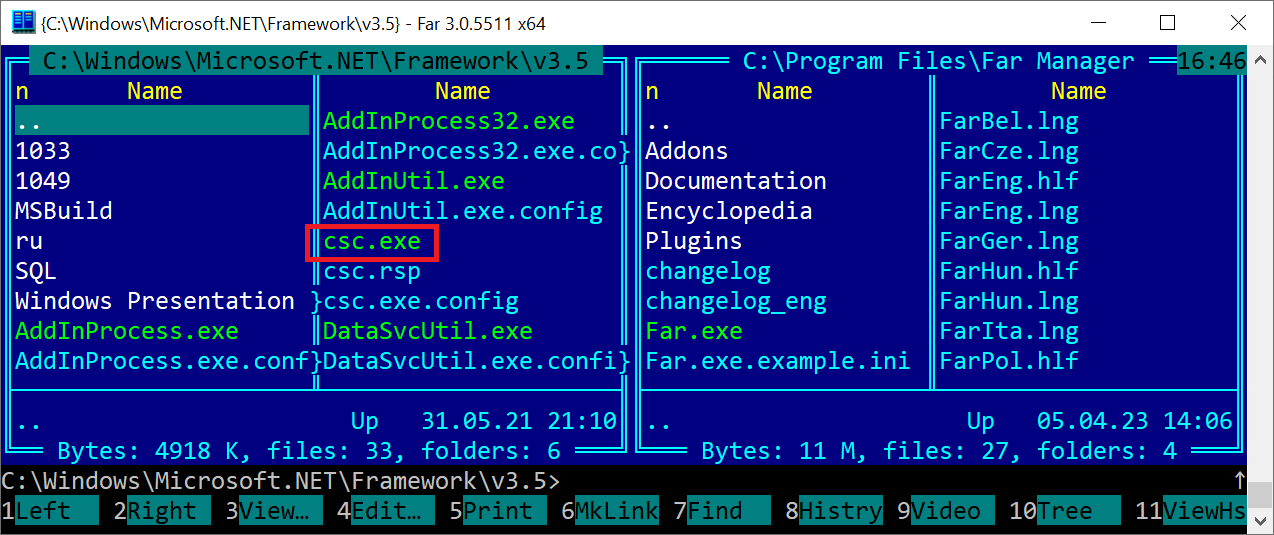Click the clock showing 16:46
The height and width of the screenshot is (535, 1274).
point(1212,61)
